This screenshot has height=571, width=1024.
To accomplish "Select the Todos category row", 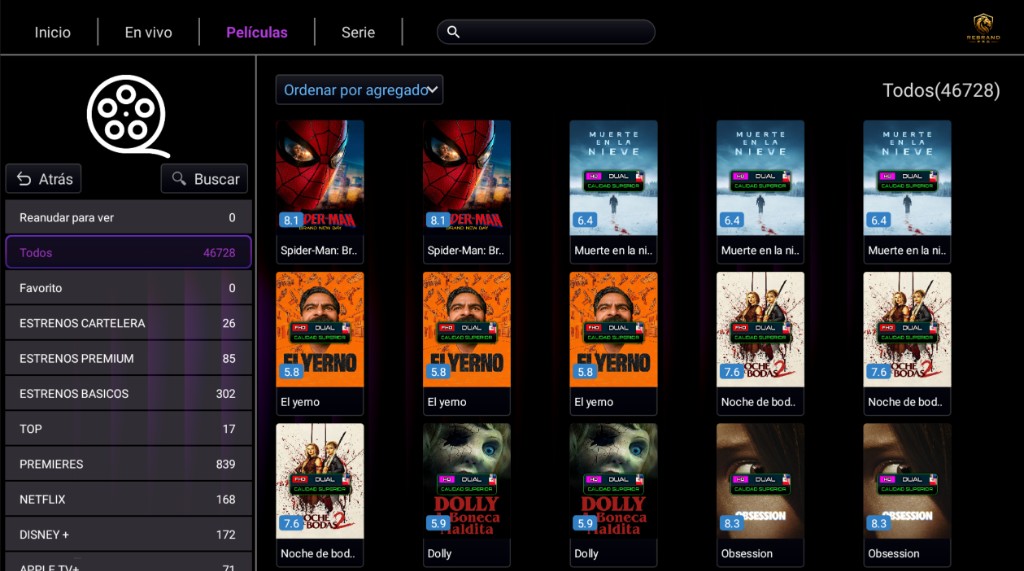I will click(x=128, y=252).
